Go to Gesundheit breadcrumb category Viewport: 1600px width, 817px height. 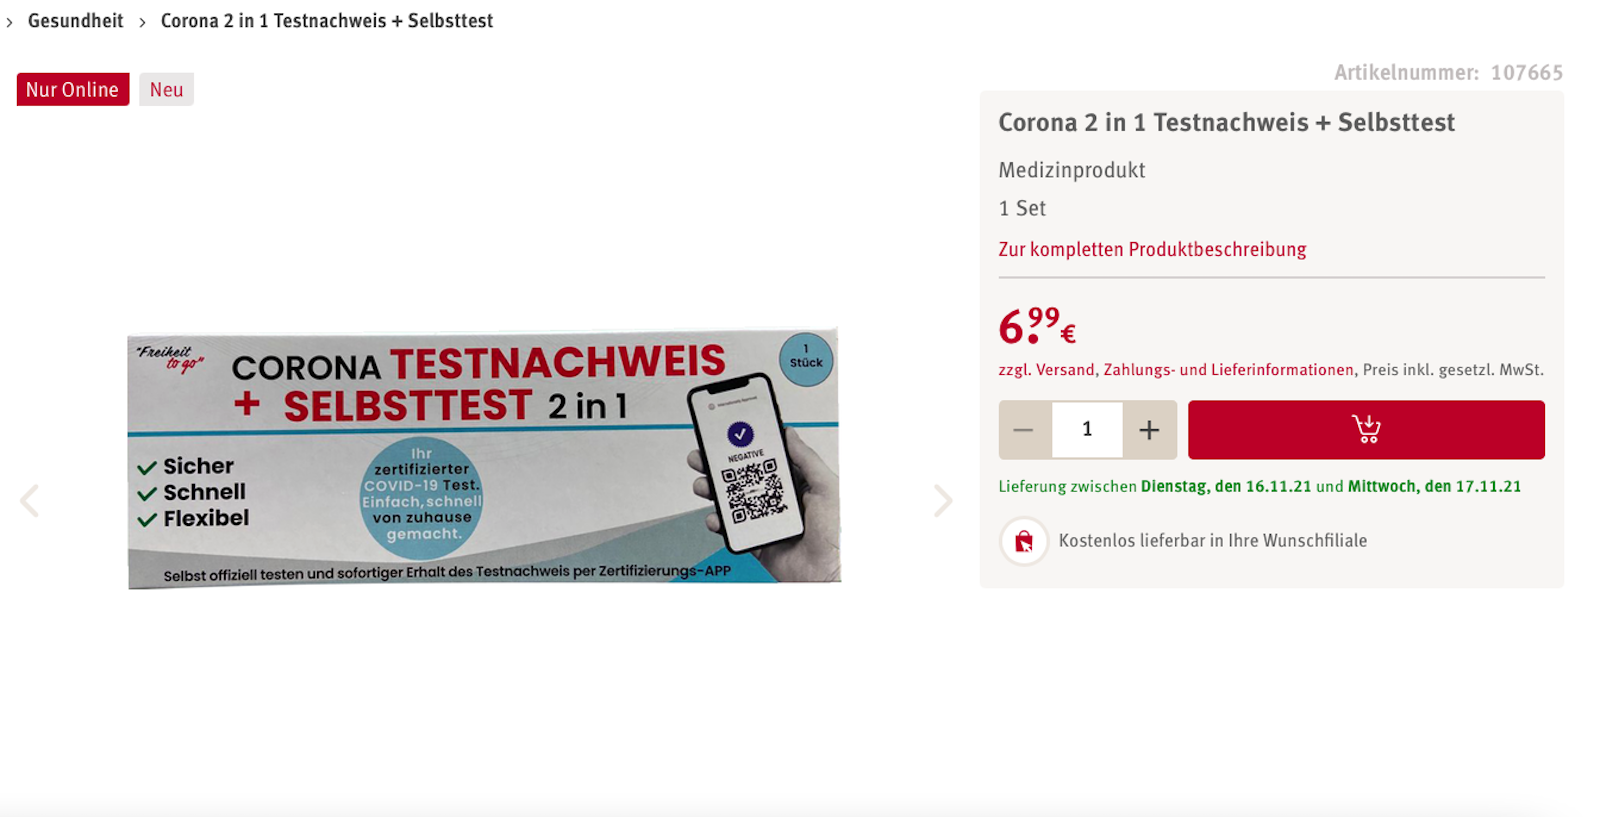75,21
